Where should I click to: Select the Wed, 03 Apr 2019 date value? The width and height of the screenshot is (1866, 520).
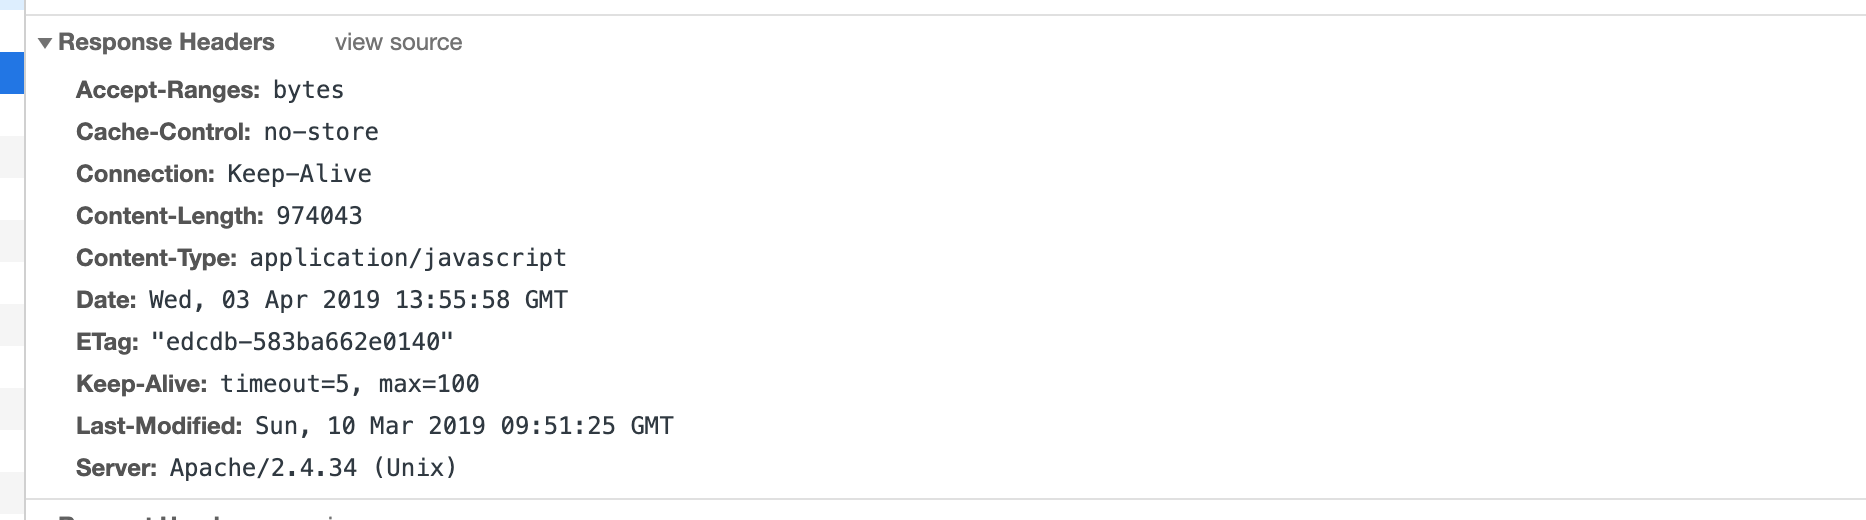click(358, 300)
